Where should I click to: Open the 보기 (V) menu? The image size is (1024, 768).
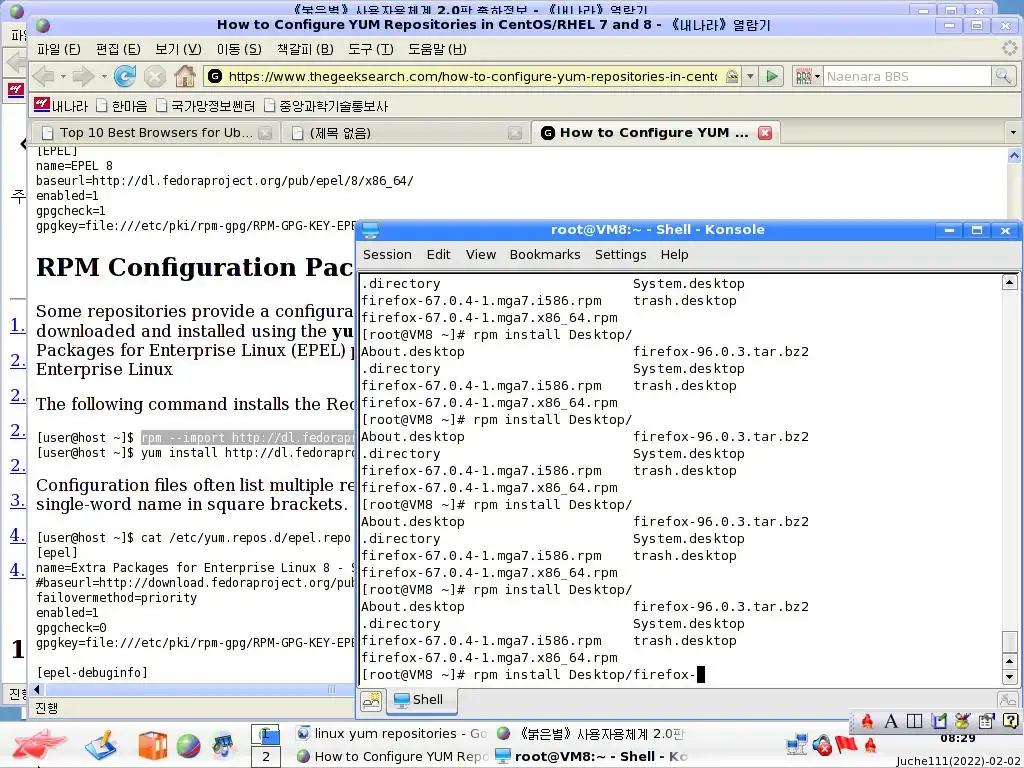[178, 49]
